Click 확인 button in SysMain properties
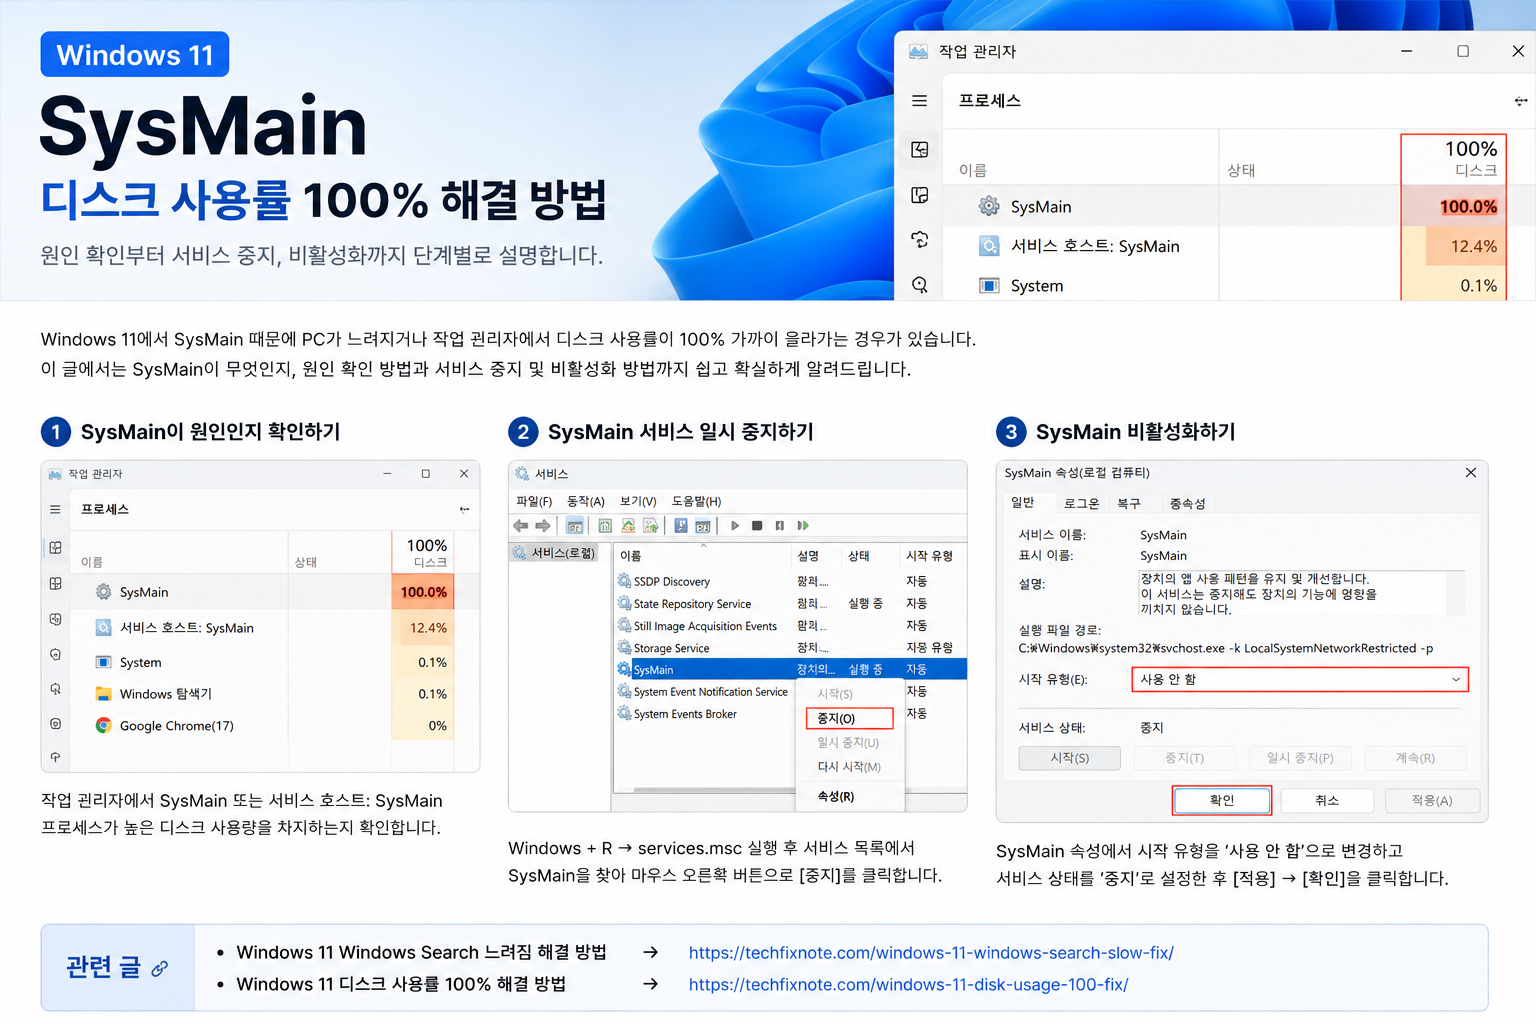This screenshot has height=1024, width=1536. tap(1222, 800)
